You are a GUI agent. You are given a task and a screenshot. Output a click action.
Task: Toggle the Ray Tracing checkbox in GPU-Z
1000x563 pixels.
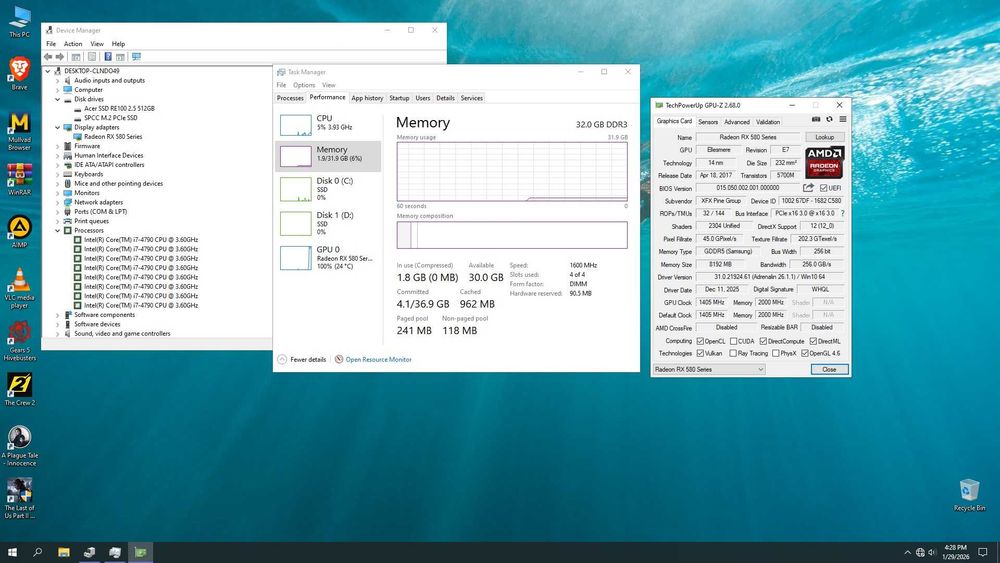click(733, 353)
